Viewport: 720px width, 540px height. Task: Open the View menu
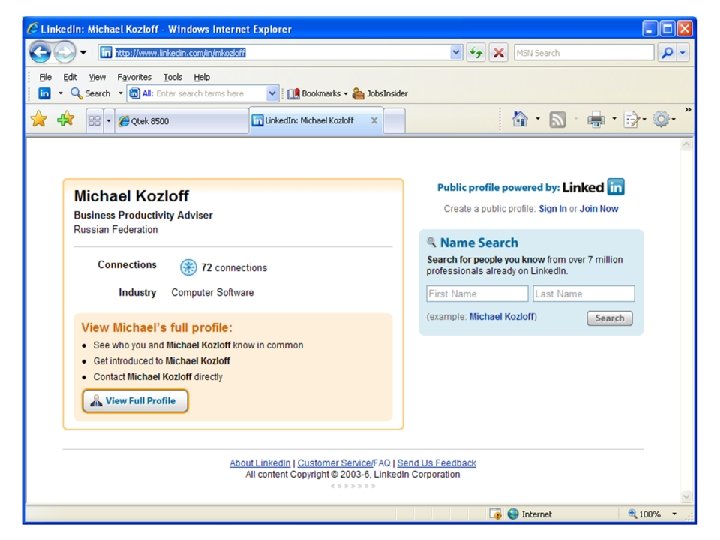(97, 77)
